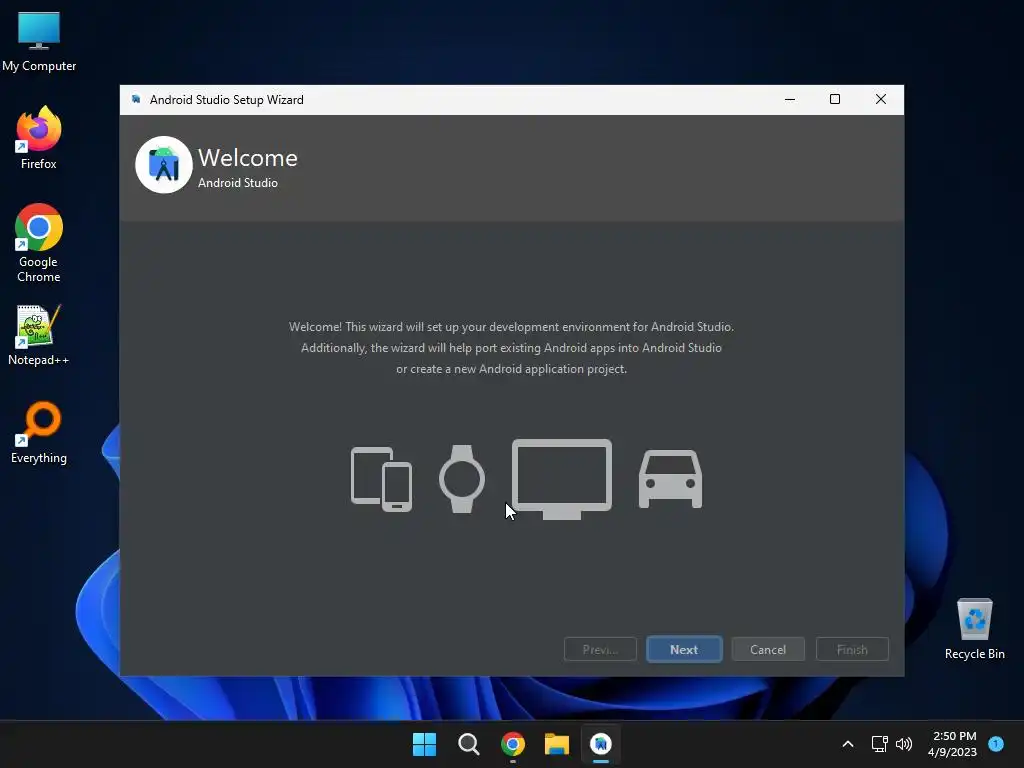
Task: Open the Windows Start menu
Action: [424, 744]
